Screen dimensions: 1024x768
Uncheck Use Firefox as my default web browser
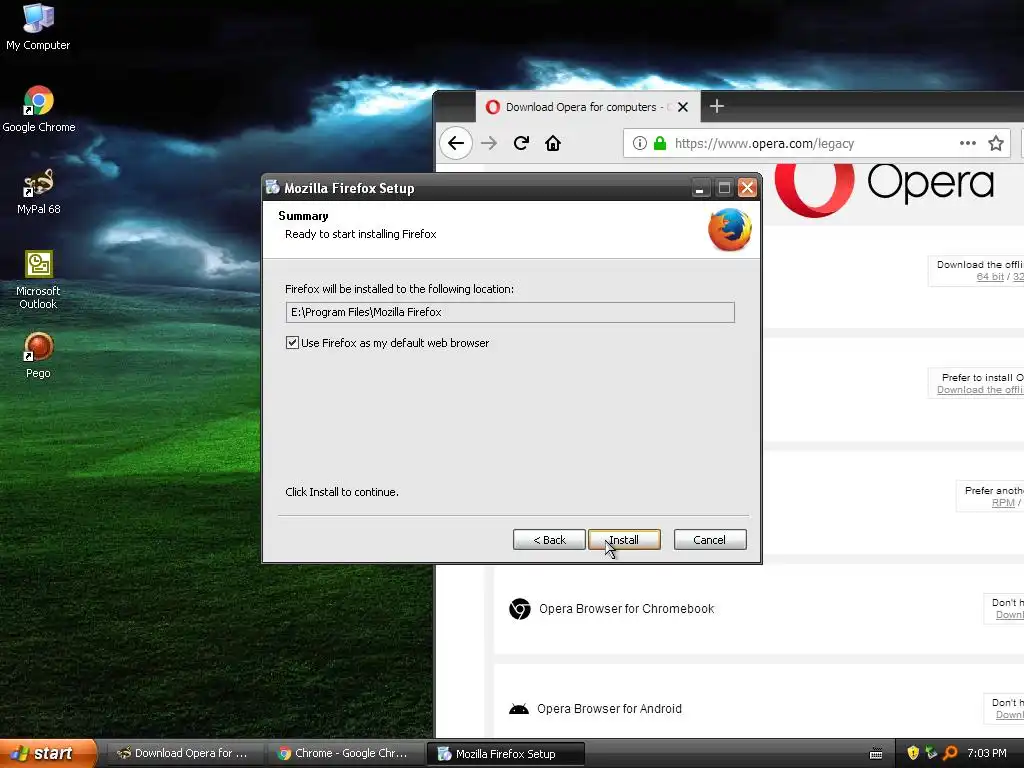click(293, 343)
